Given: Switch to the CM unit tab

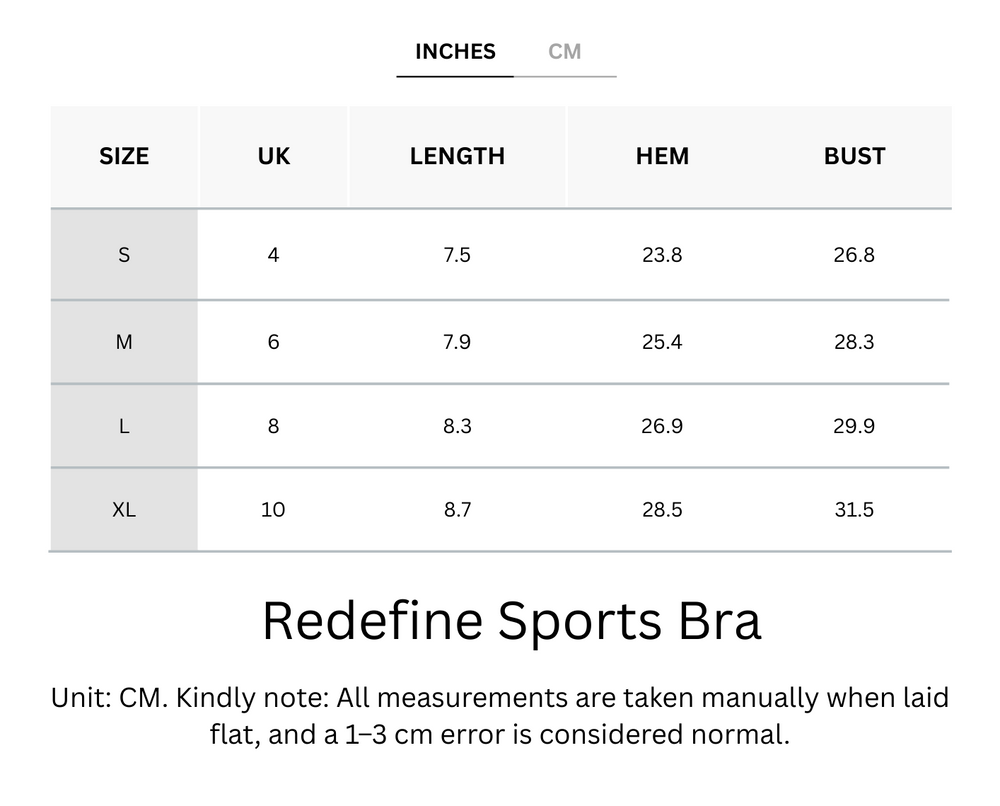Looking at the screenshot, I should click(x=566, y=51).
